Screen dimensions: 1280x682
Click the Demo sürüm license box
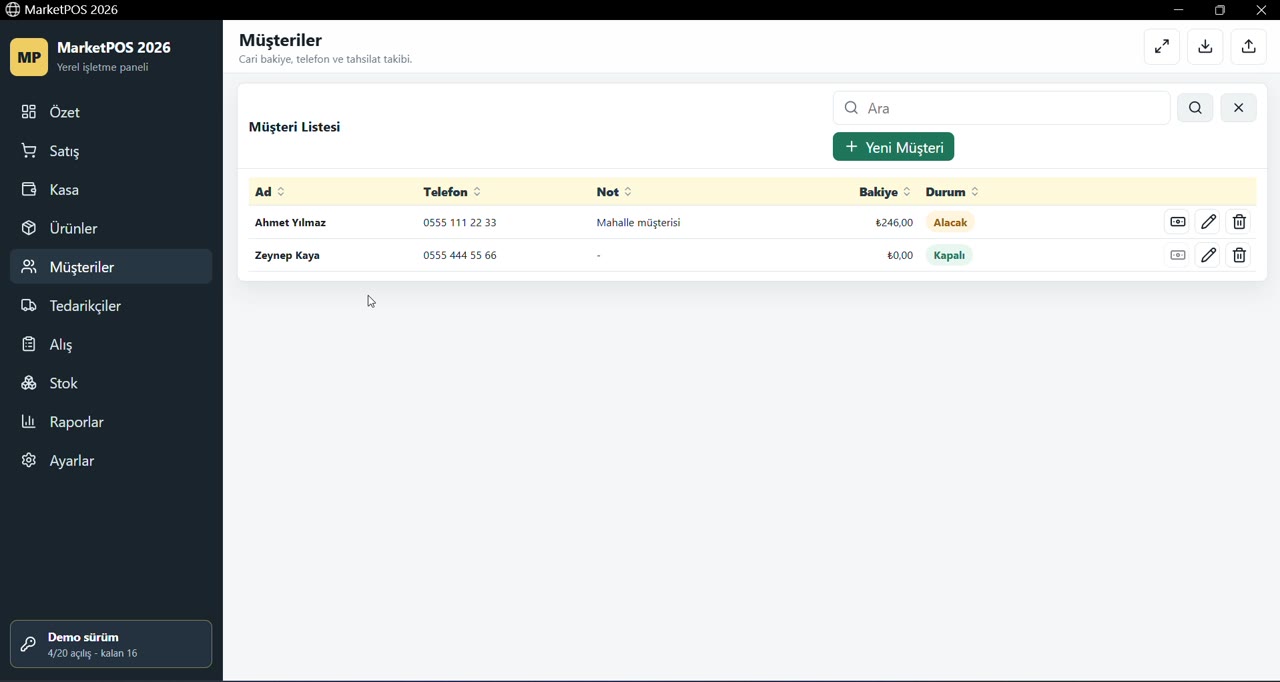111,644
